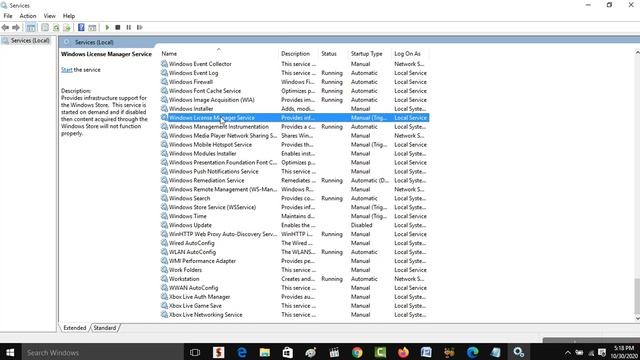Sort by the Log On As column header

411,53
